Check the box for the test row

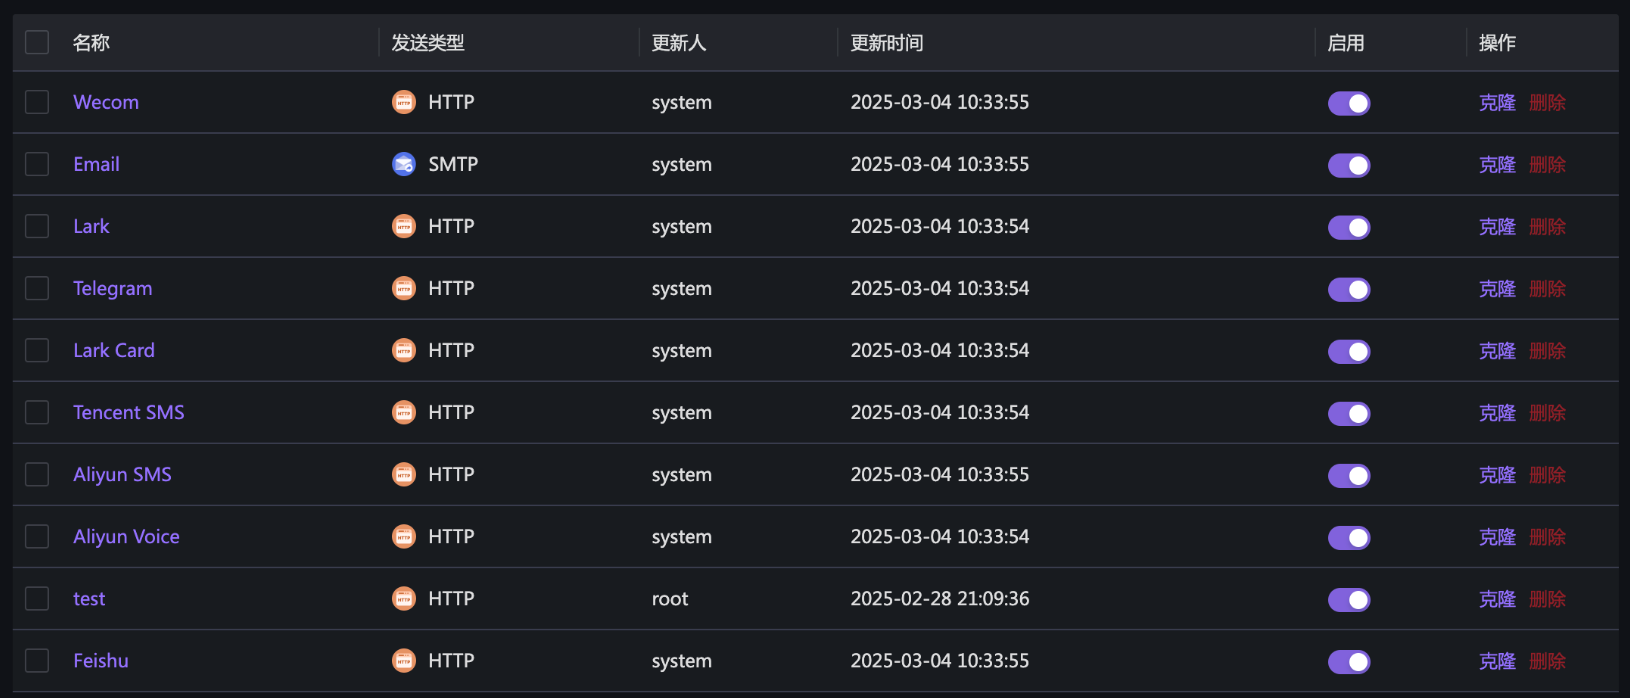37,598
